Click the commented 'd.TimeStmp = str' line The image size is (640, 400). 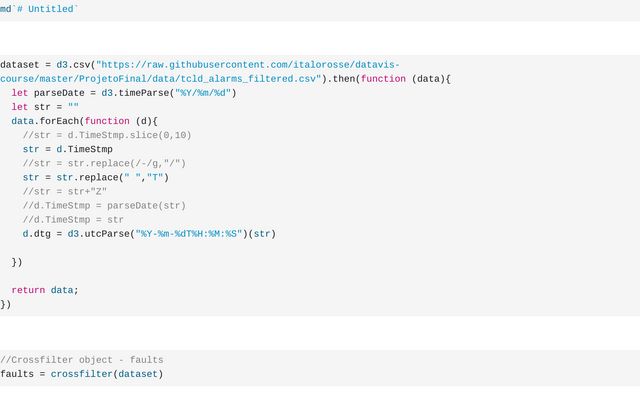click(x=73, y=220)
